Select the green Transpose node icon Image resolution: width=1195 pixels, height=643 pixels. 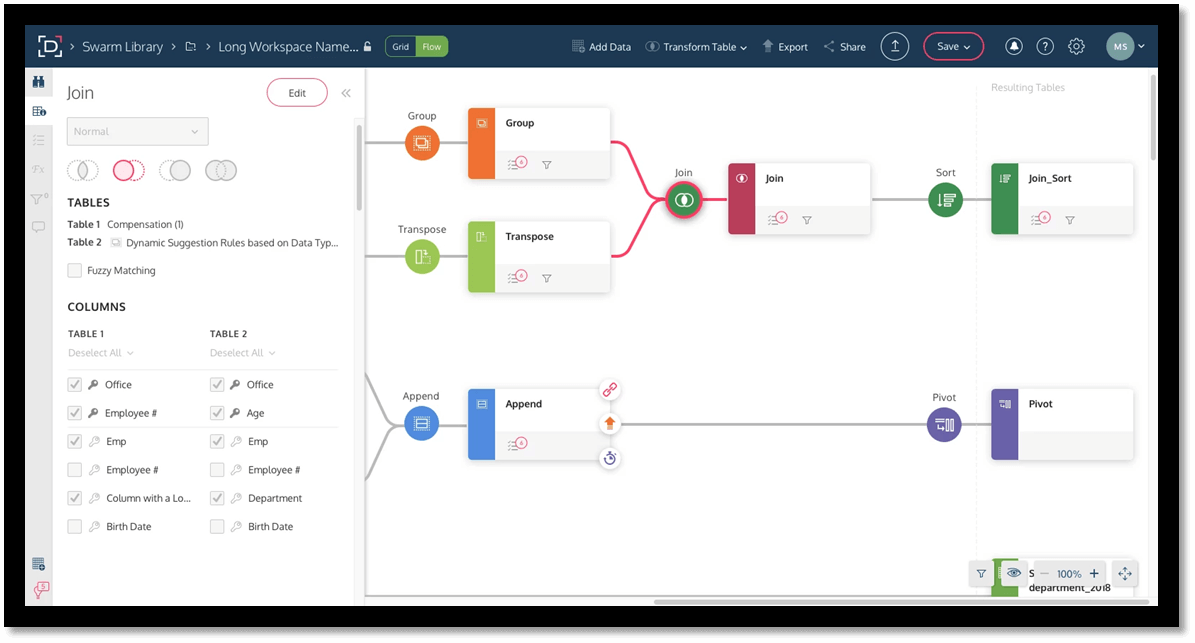click(422, 257)
